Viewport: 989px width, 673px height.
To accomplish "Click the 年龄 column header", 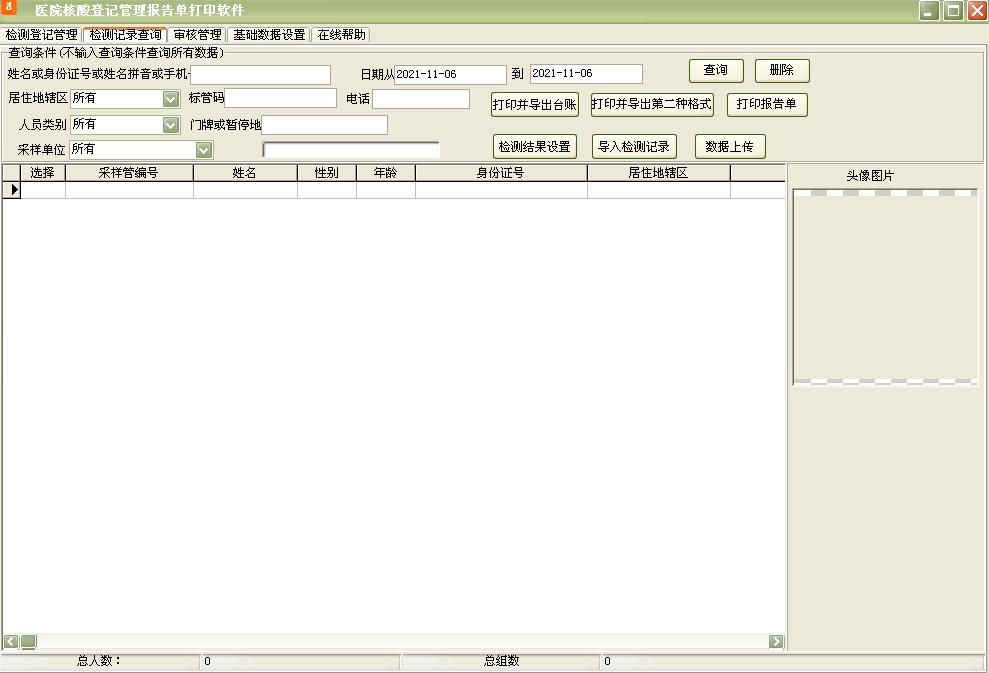I will click(385, 173).
